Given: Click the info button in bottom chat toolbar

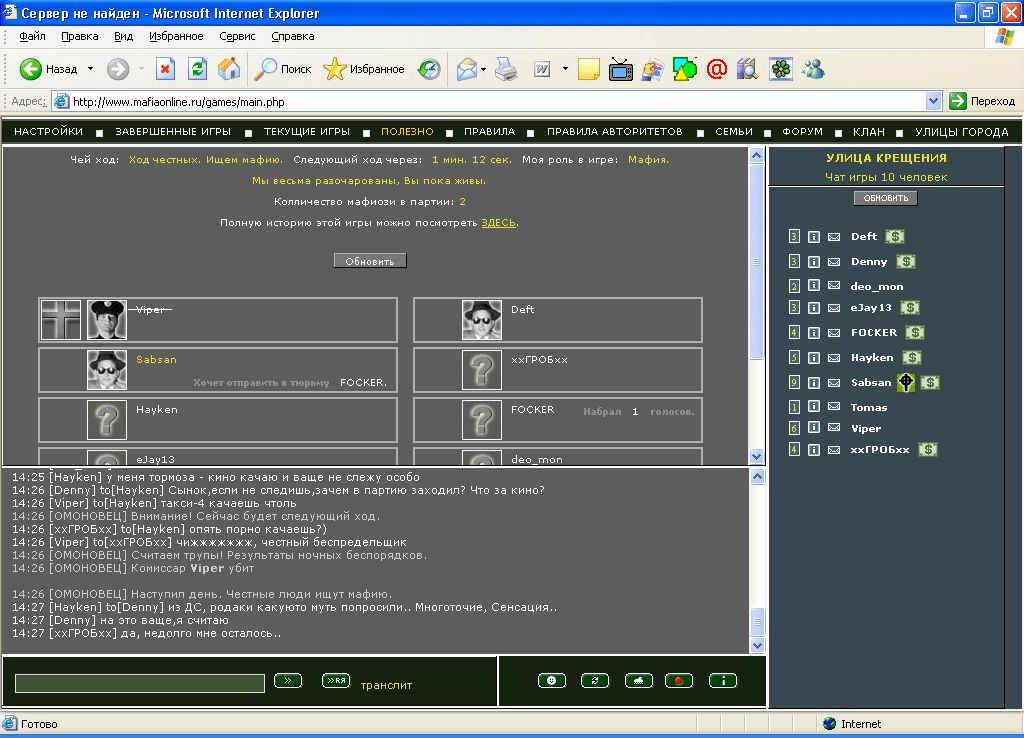Looking at the screenshot, I should pyautogui.click(x=723, y=681).
